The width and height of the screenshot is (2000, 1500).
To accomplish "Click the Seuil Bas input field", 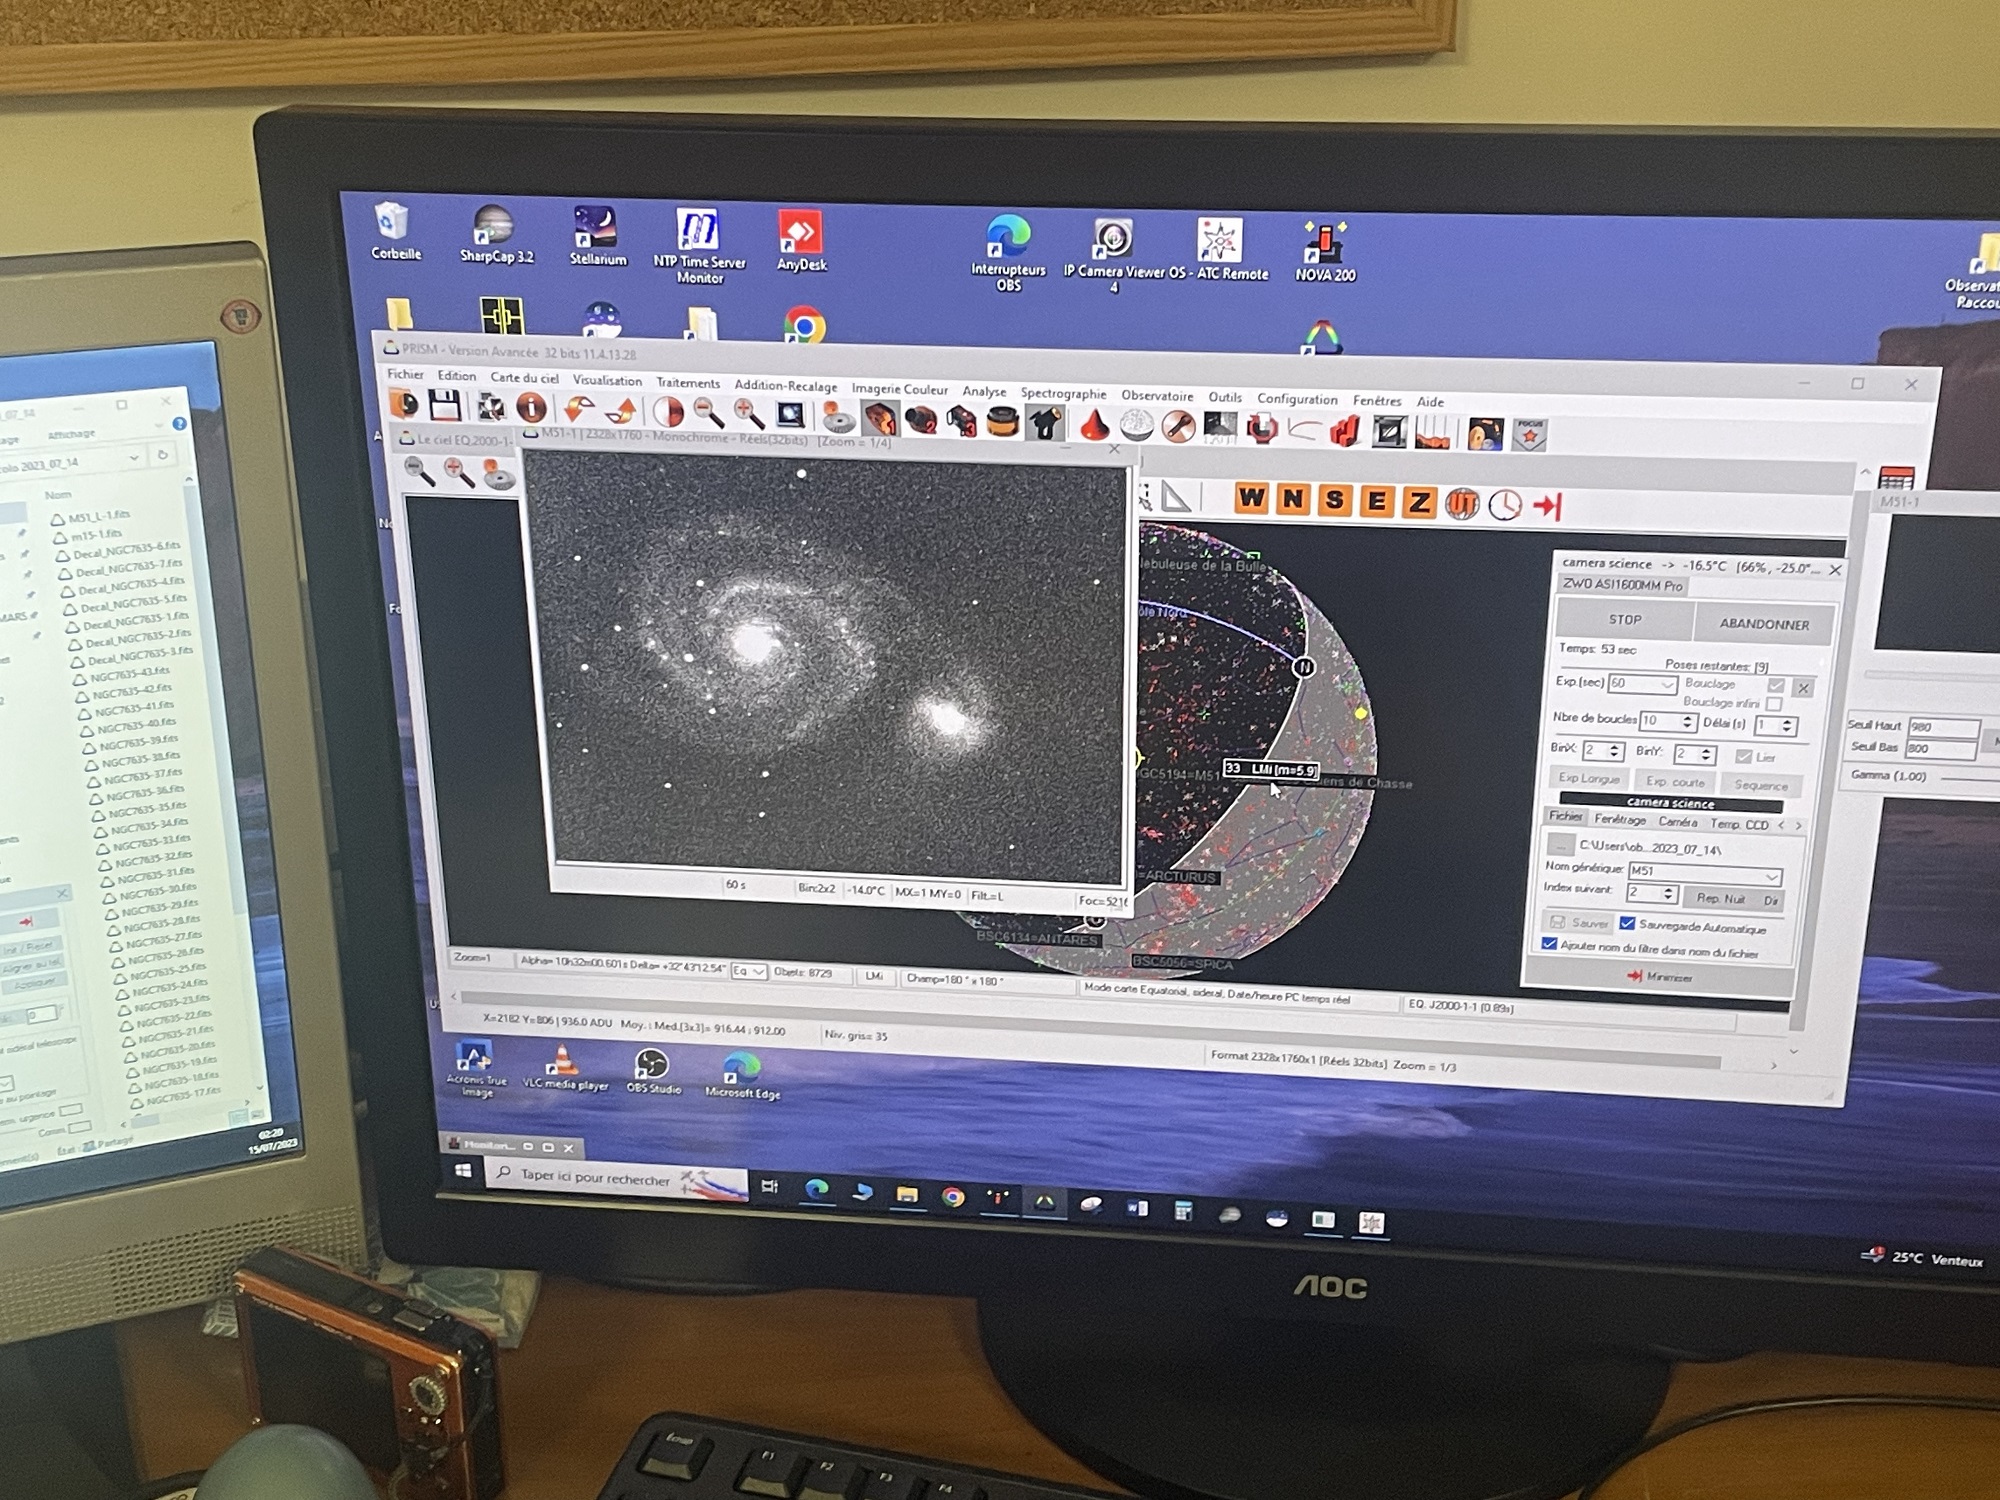I will coord(1941,748).
